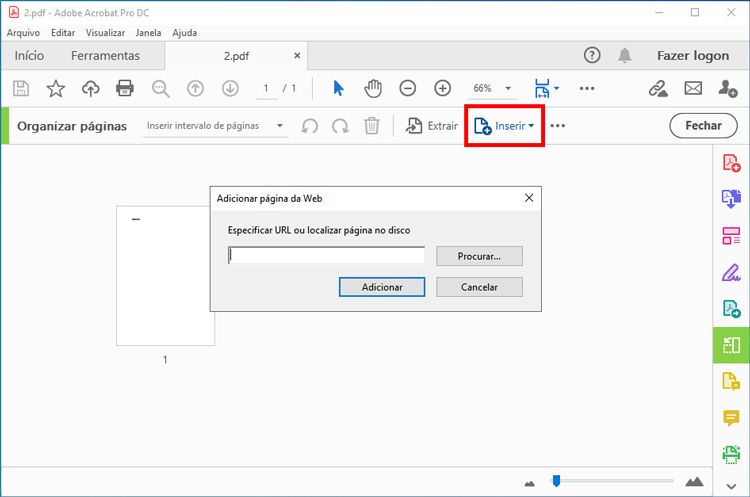Open the Arquivo menu

point(23,33)
